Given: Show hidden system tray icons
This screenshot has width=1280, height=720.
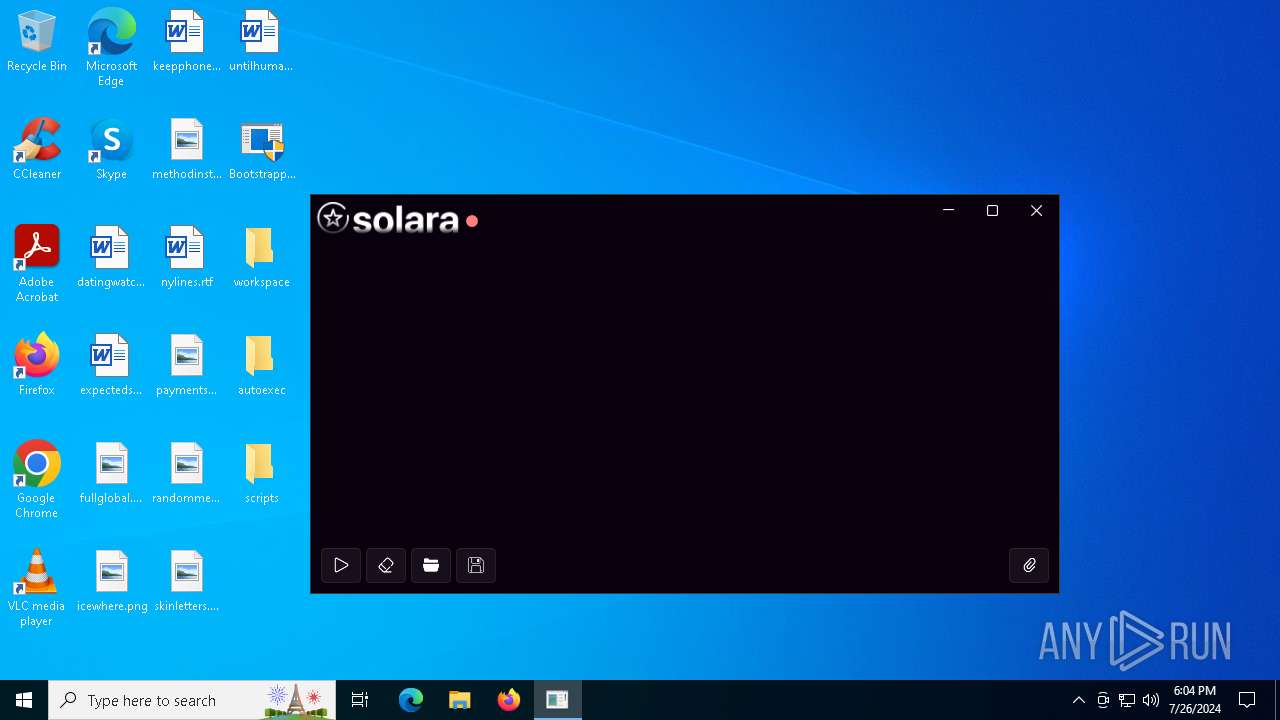Looking at the screenshot, I should pyautogui.click(x=1078, y=700).
